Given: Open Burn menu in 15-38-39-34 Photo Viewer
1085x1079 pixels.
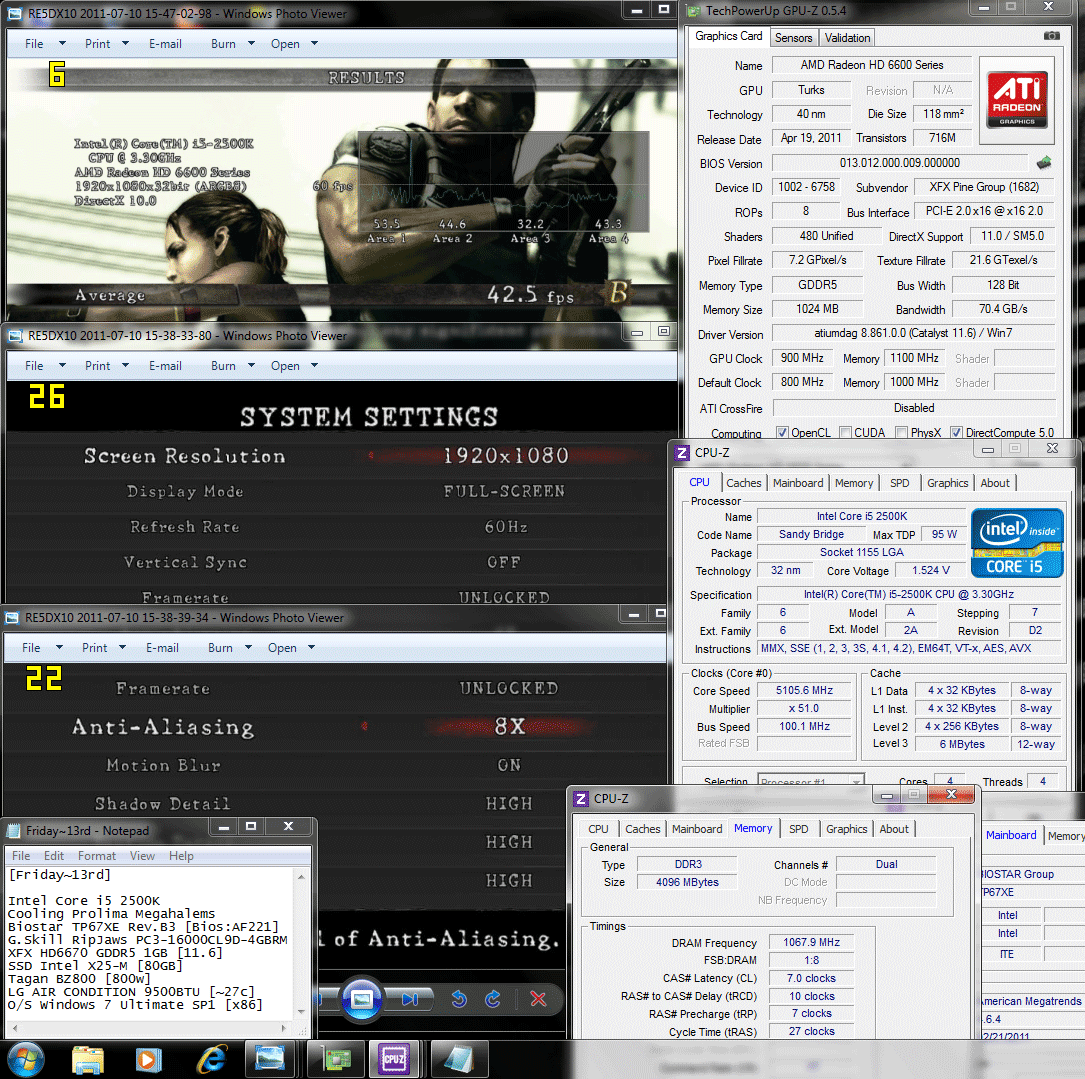Looking at the screenshot, I should pyautogui.click(x=220, y=648).
